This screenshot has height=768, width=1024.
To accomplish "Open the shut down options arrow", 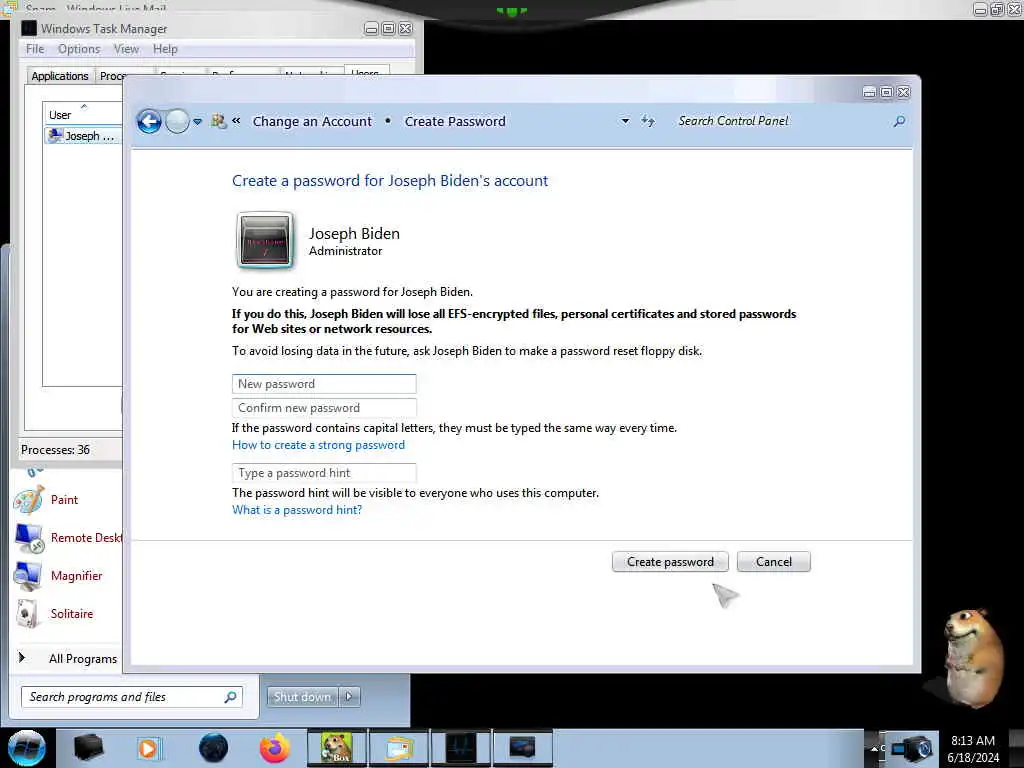I will point(349,697).
